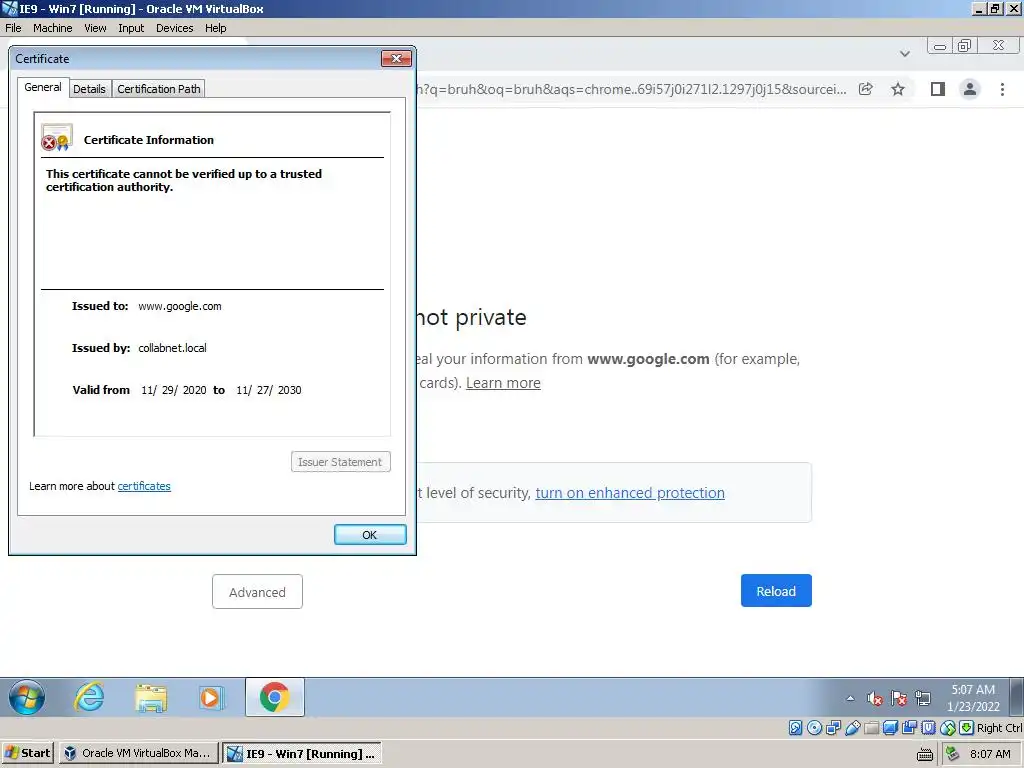Click OK in Certificate dialog
The height and width of the screenshot is (768, 1024).
point(370,535)
